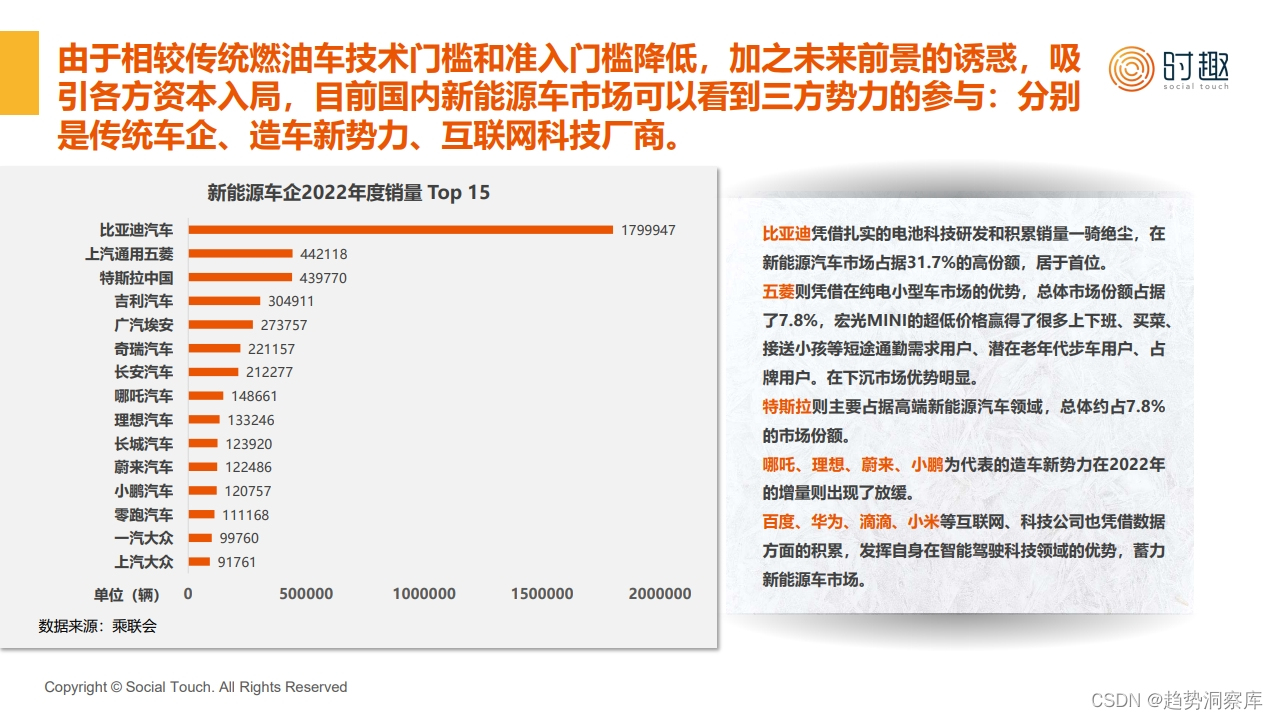This screenshot has width=1278, height=719.
Task: Click the value 304911
Action: pyautogui.click(x=290, y=301)
